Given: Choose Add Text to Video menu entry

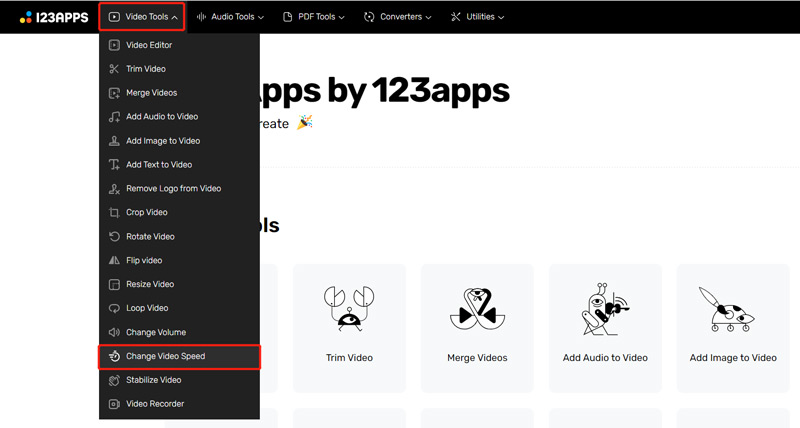Looking at the screenshot, I should click(x=179, y=165).
